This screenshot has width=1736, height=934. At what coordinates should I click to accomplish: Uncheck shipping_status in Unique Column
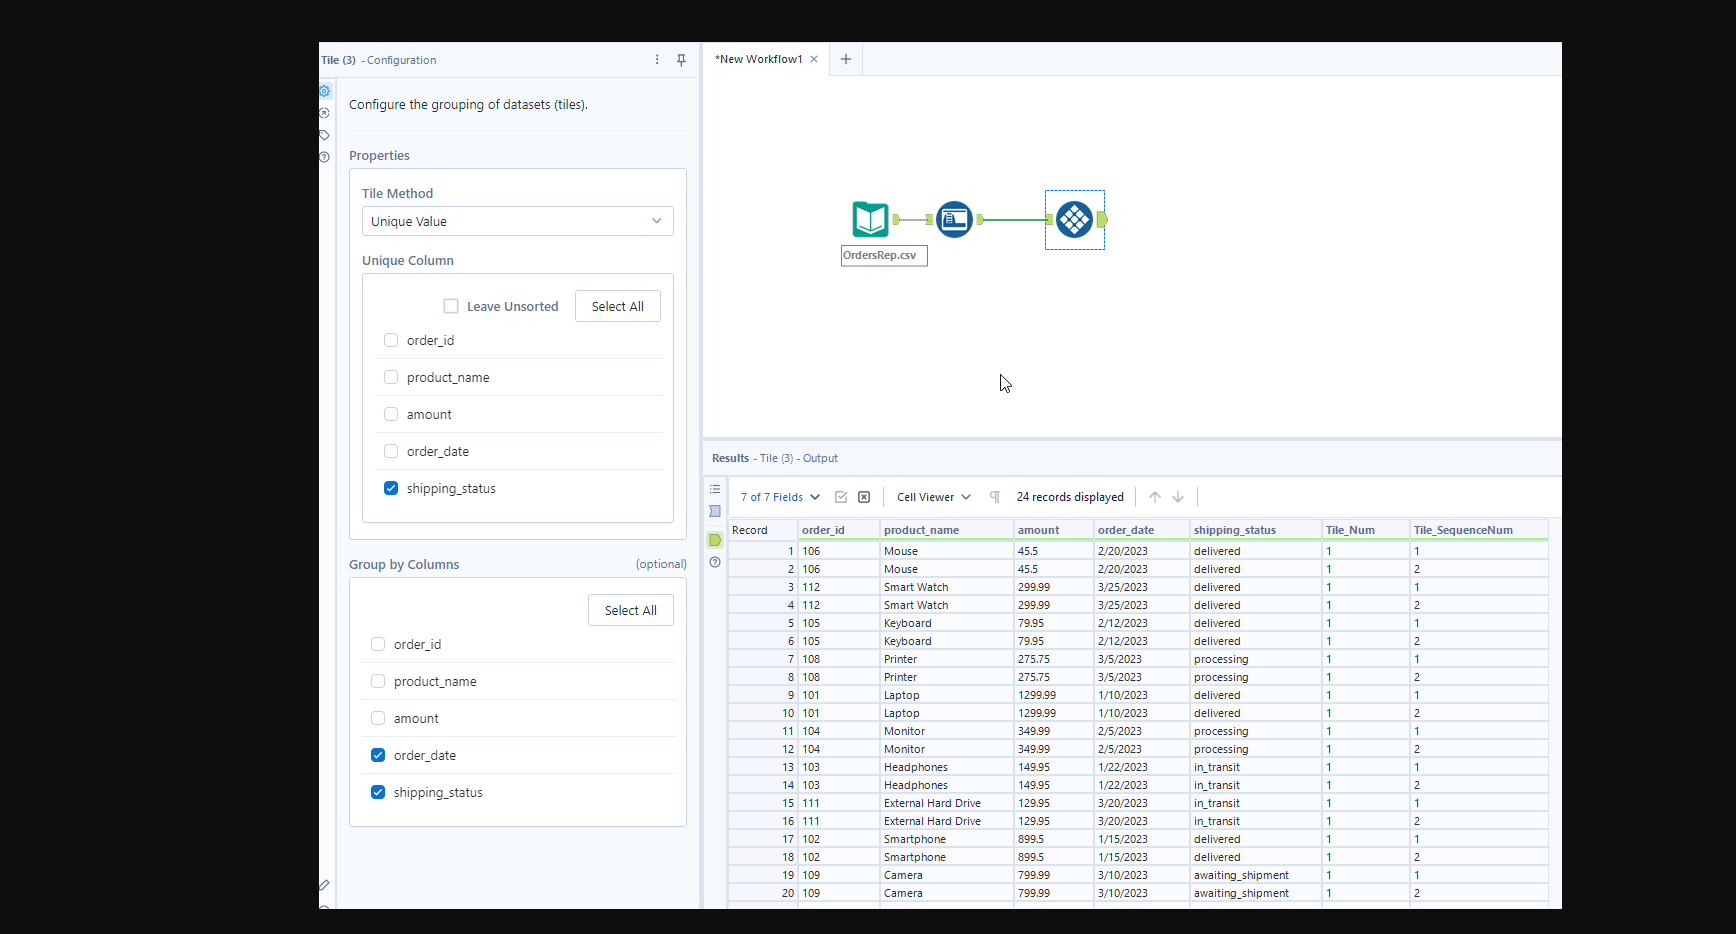391,488
